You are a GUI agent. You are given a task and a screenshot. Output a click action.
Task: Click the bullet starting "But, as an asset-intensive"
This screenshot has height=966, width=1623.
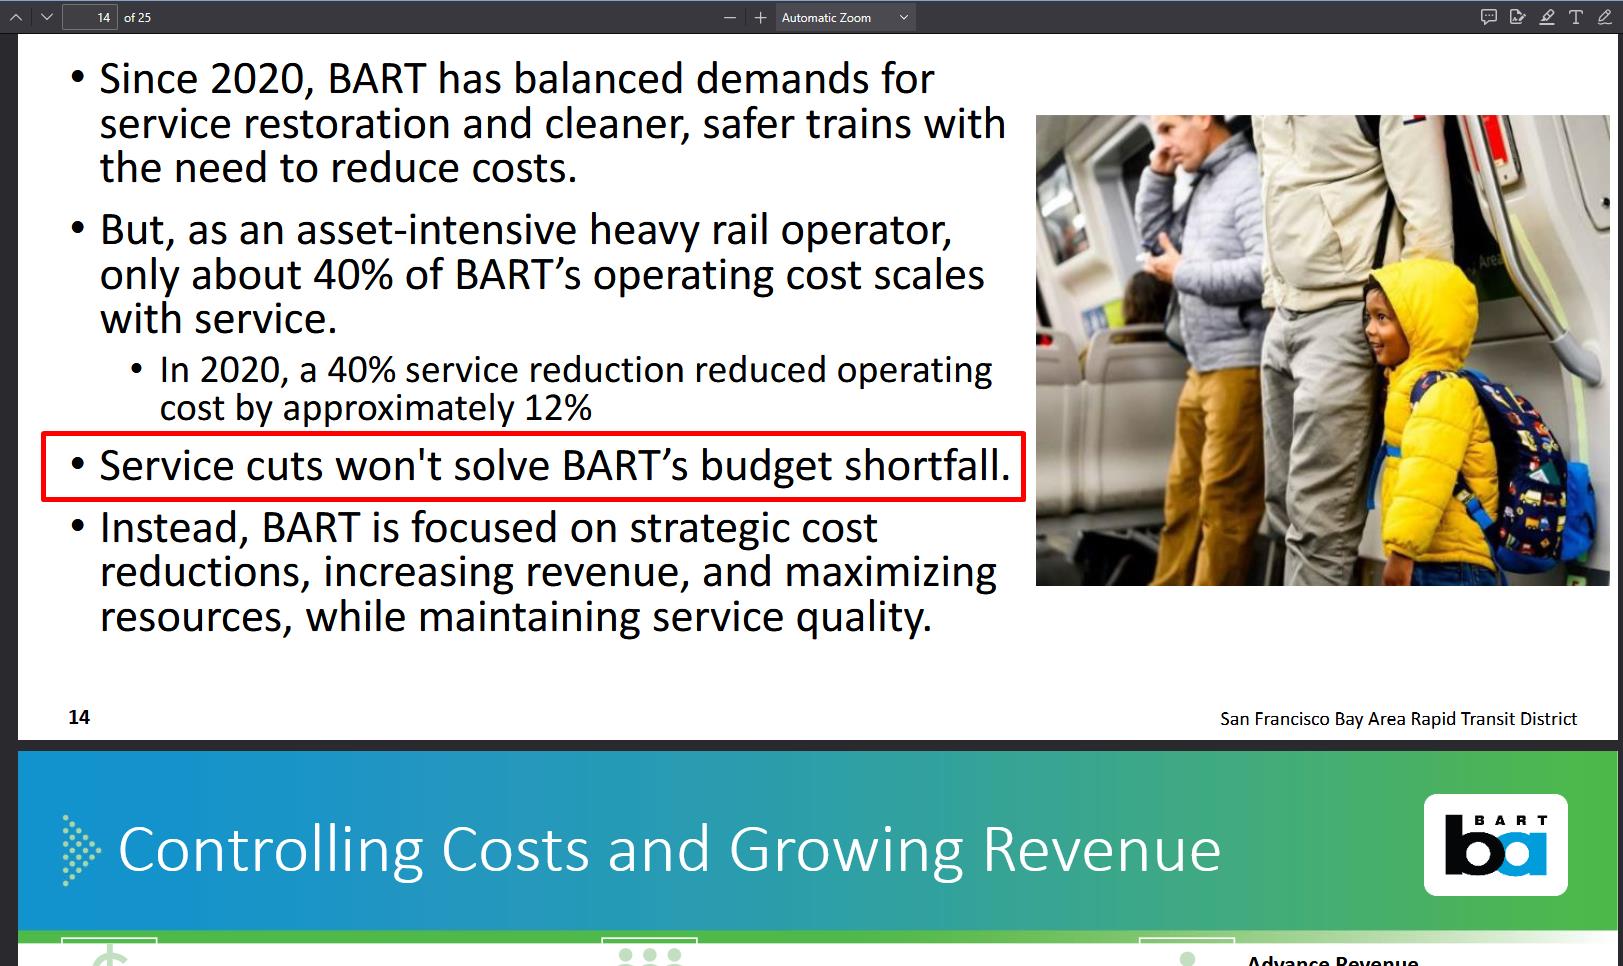542,274
